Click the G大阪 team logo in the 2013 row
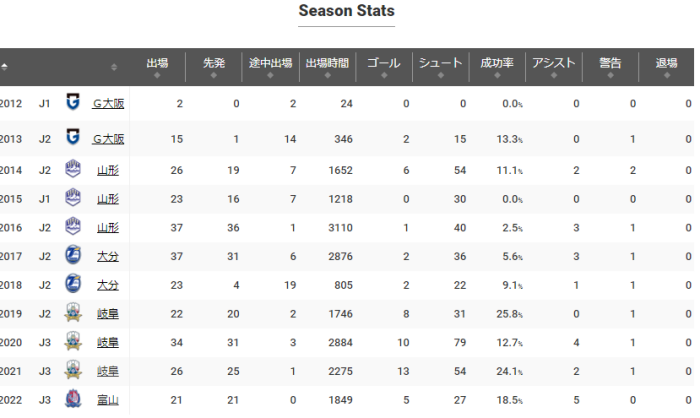This screenshot has height=418, width=700. [72, 137]
